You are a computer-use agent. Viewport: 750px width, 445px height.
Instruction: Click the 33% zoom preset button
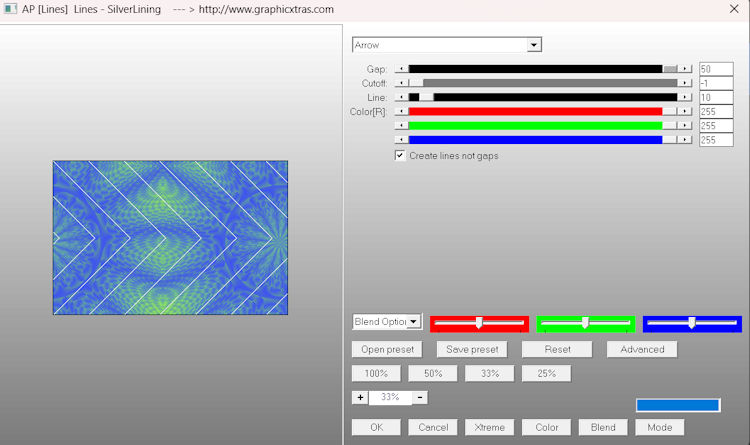490,373
